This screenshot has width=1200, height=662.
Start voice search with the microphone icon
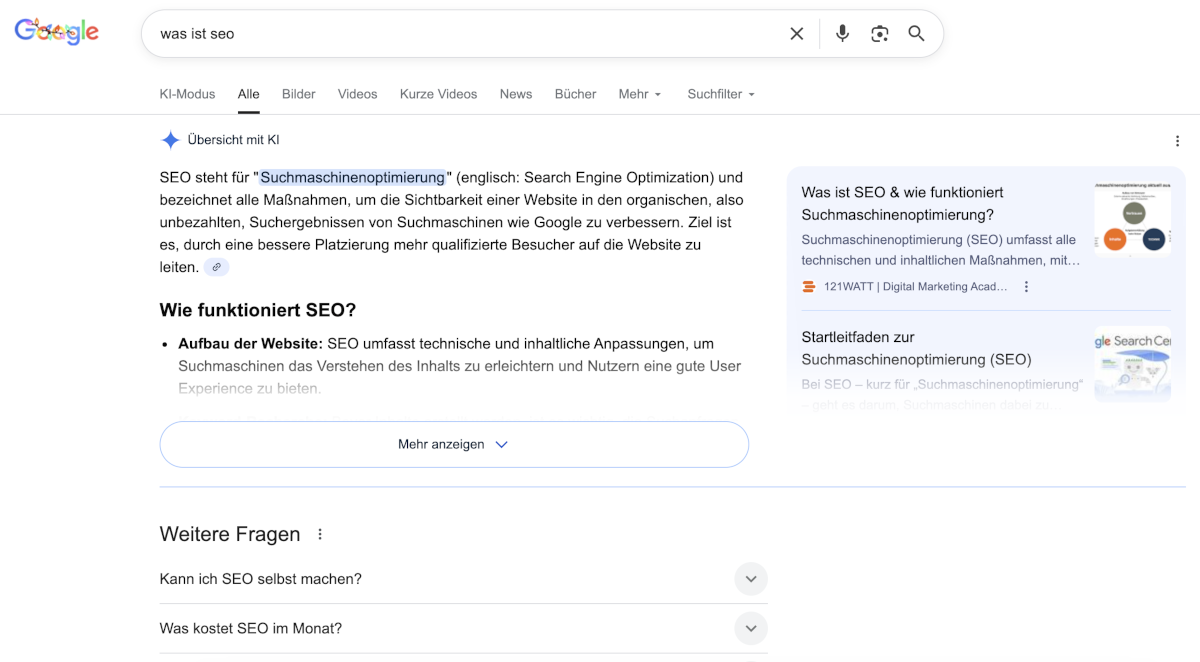click(x=841, y=33)
